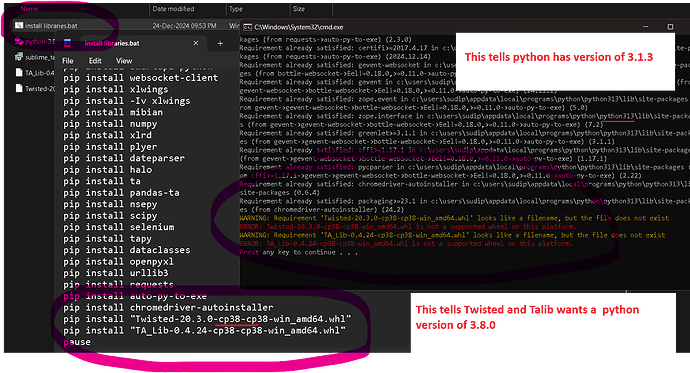Click the packaging>=23.1 requirement line in cmd
690x373 pixels.
coord(465,201)
